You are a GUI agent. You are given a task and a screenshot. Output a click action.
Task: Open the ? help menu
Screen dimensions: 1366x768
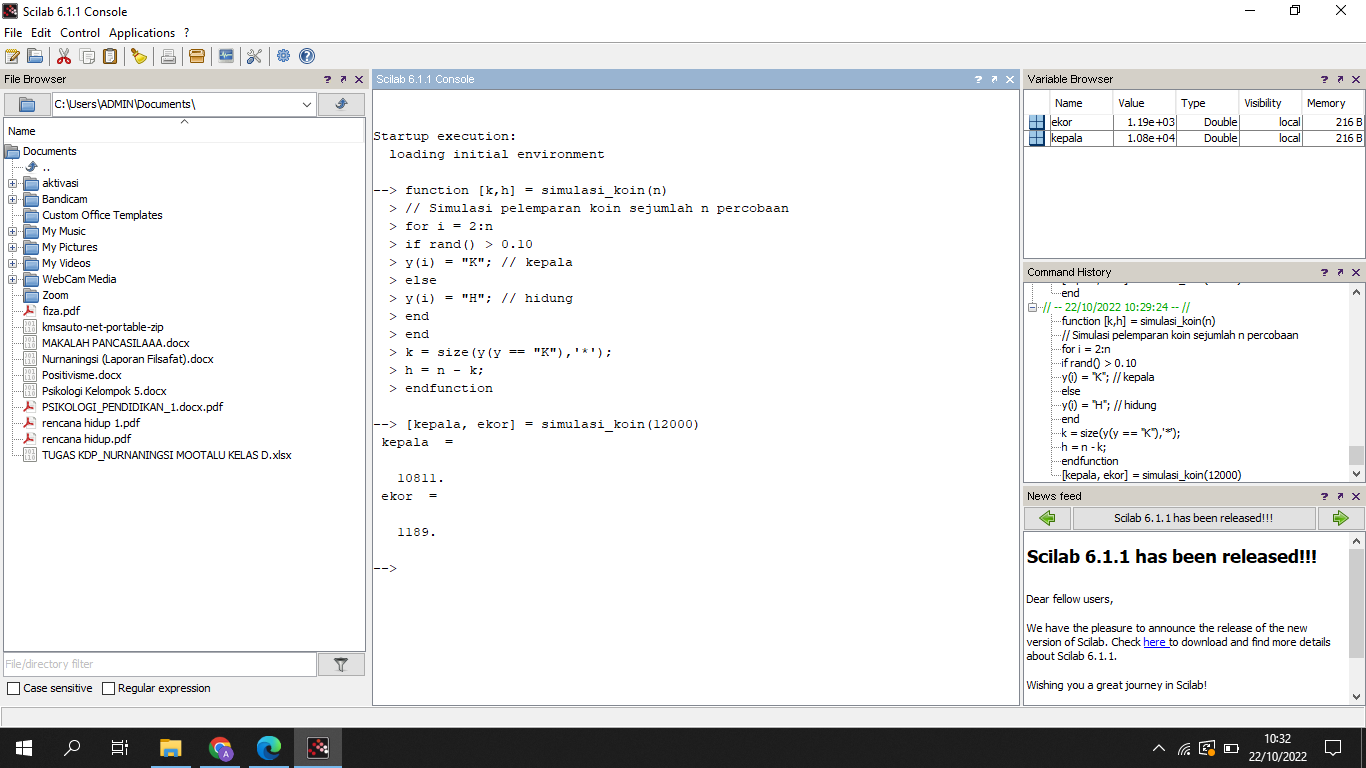coord(186,33)
